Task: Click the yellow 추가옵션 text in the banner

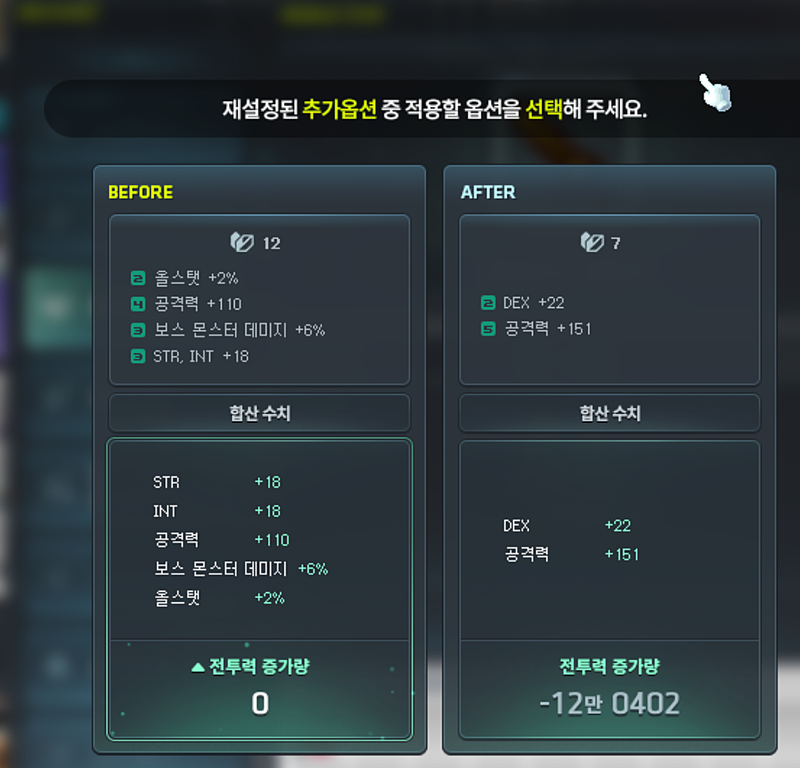Action: click(339, 109)
